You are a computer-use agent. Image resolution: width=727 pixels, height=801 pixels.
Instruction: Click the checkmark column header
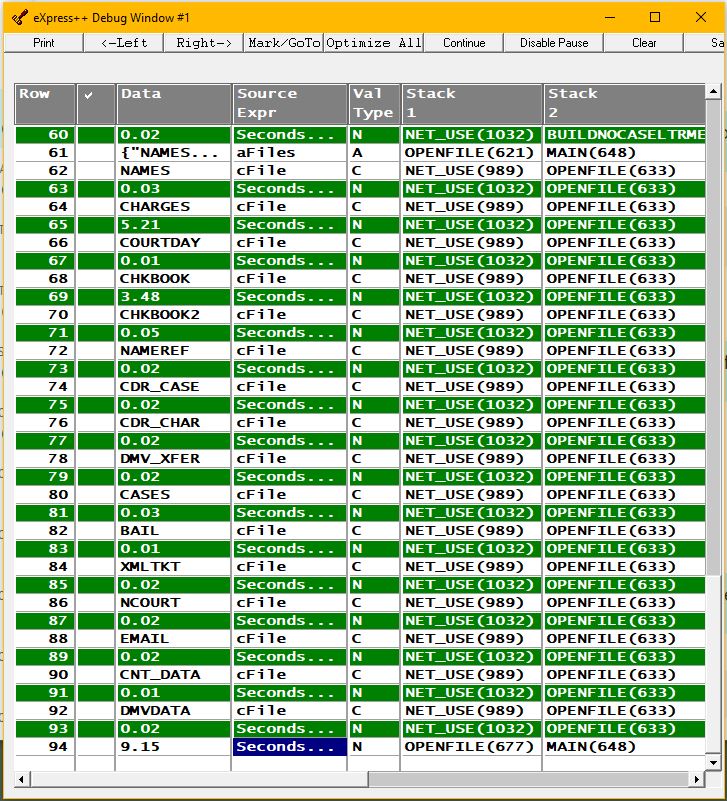tap(96, 104)
